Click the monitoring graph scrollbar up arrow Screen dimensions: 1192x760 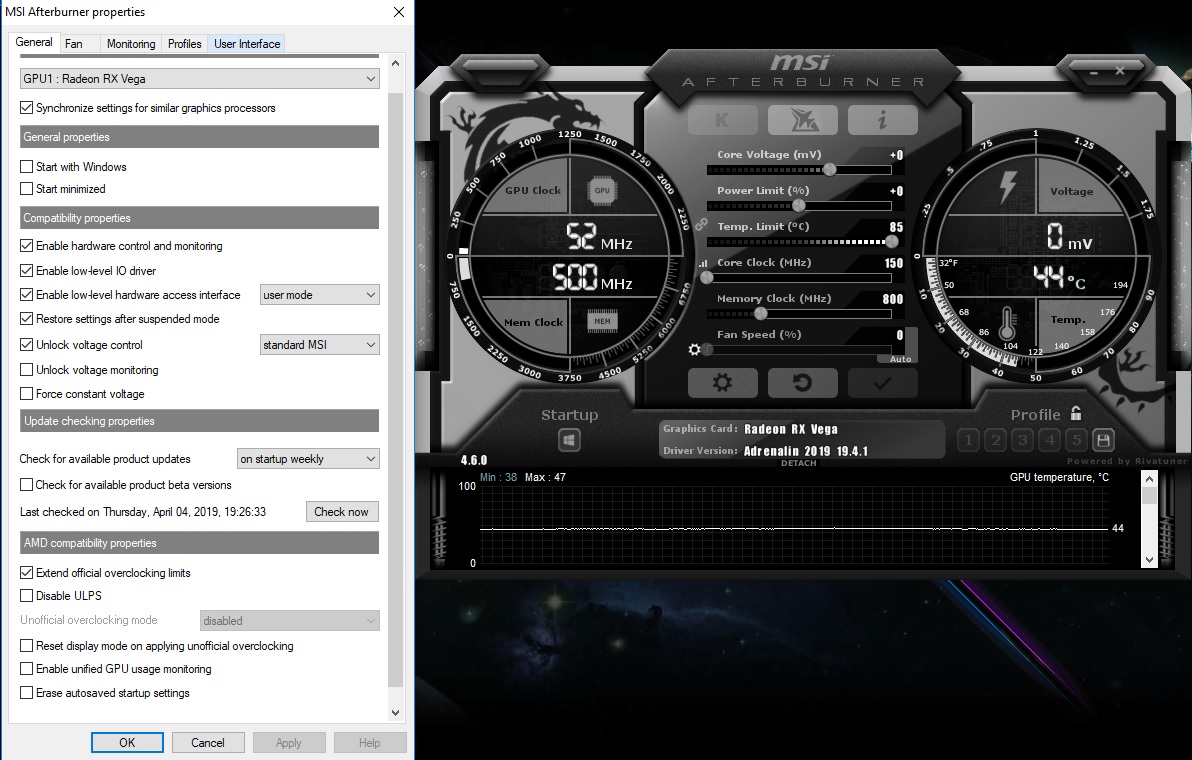coord(1149,479)
